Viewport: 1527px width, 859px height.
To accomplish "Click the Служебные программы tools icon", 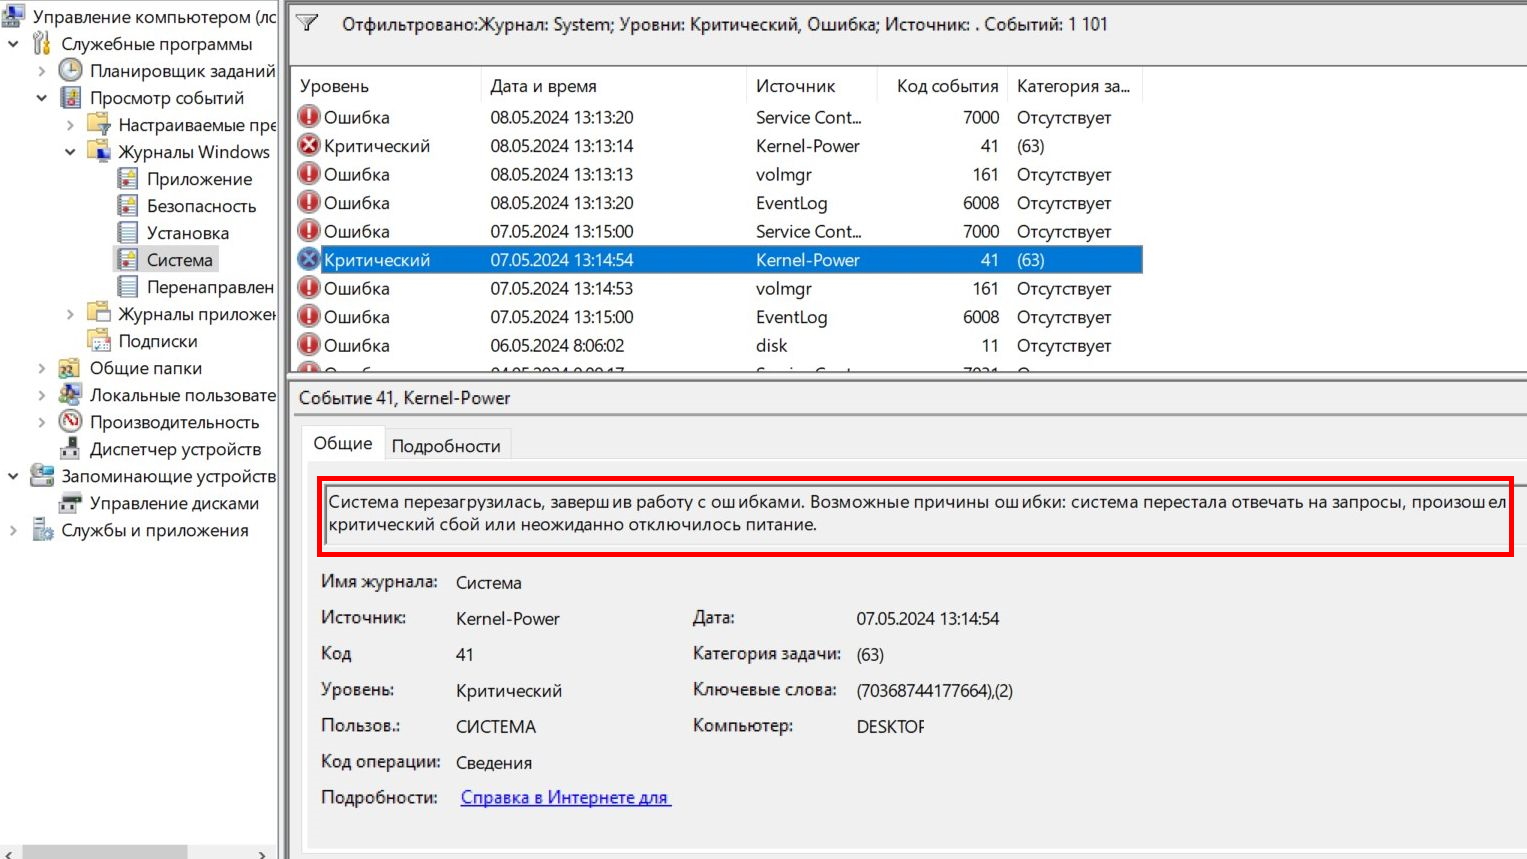I will 42,43.
